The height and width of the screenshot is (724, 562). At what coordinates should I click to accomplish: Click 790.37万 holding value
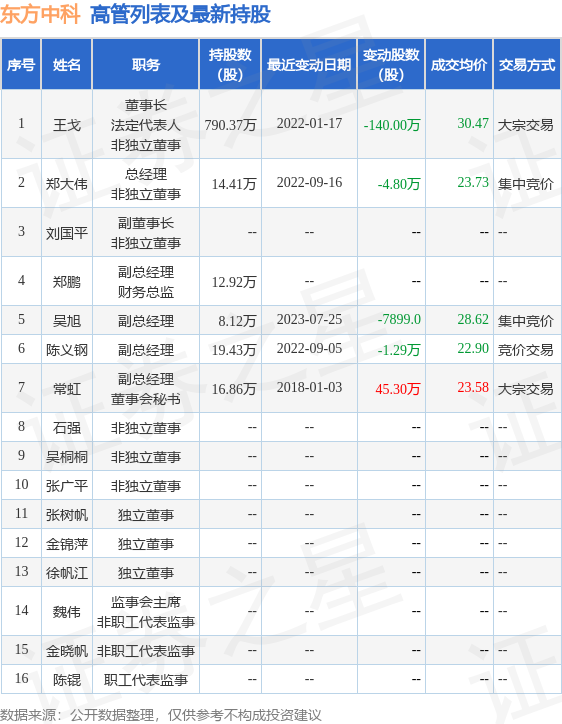point(230,125)
